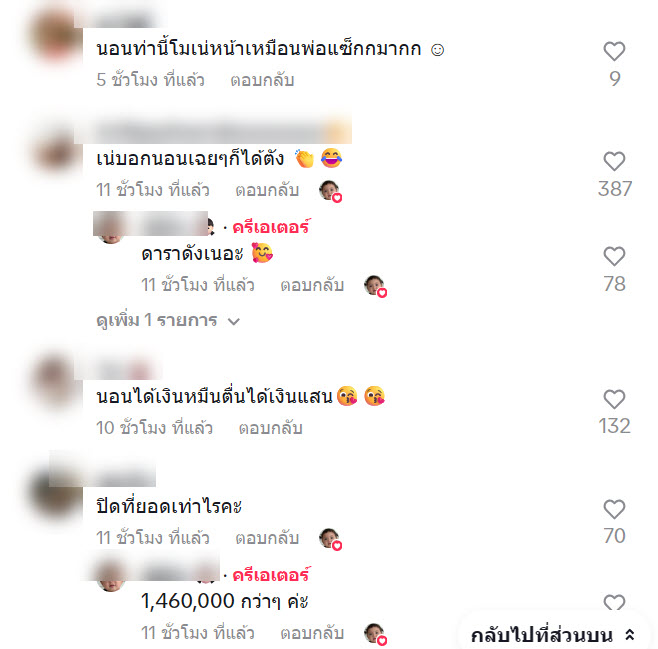This screenshot has width=658, height=649.
Task: Like the creator reply "ดาราดังเนอะ"
Action: [x=614, y=256]
